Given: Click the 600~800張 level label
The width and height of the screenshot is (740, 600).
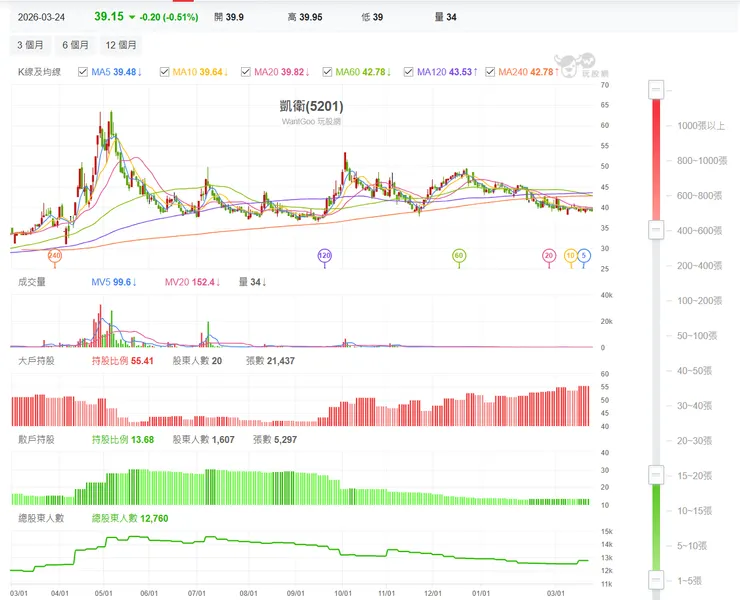Looking at the screenshot, I should (x=699, y=195).
